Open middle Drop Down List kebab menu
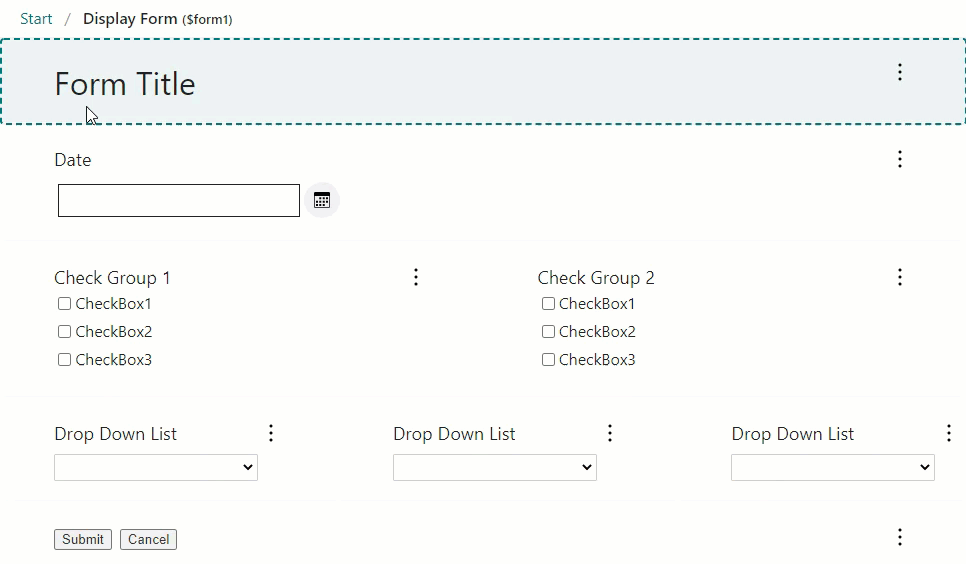Image resolution: width=966 pixels, height=564 pixels. [x=610, y=433]
